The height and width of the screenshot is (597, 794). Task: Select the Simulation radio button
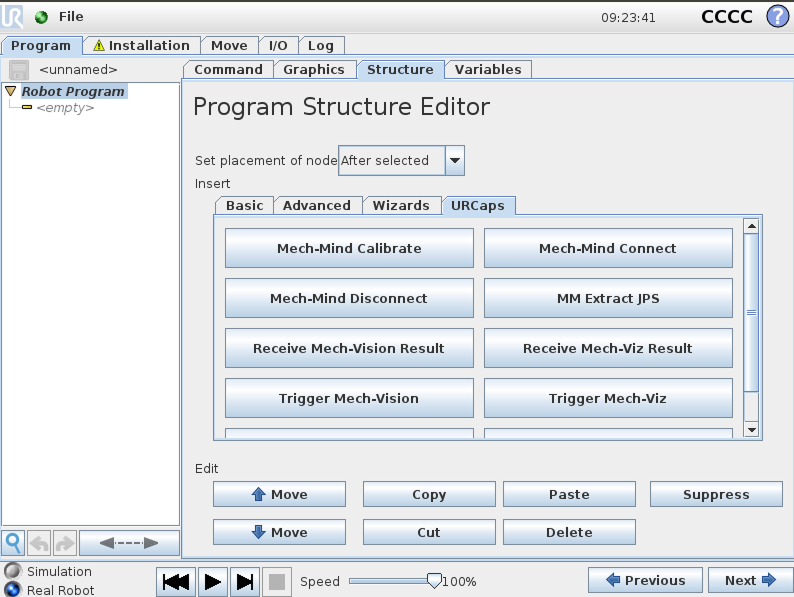coord(13,572)
